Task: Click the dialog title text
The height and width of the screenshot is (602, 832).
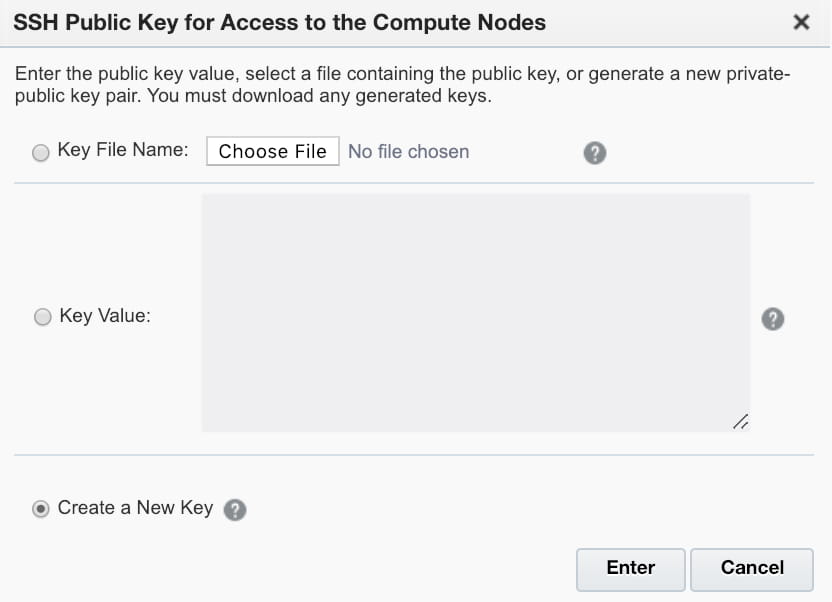Action: pos(280,23)
